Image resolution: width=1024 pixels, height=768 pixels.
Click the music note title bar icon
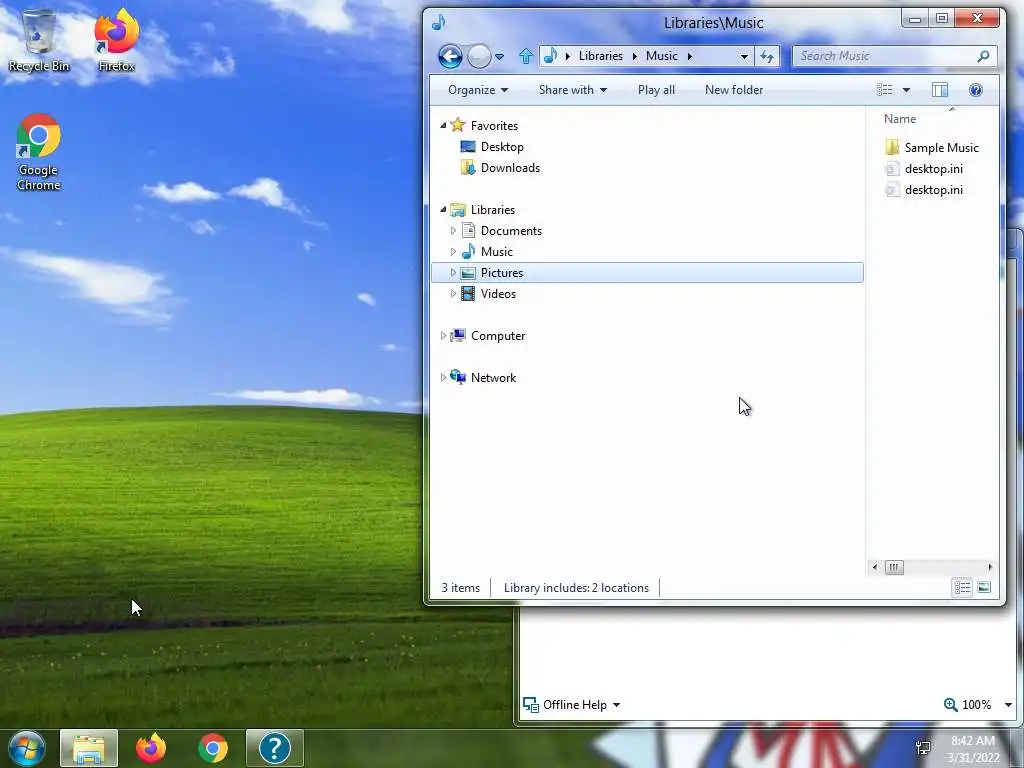click(x=438, y=23)
